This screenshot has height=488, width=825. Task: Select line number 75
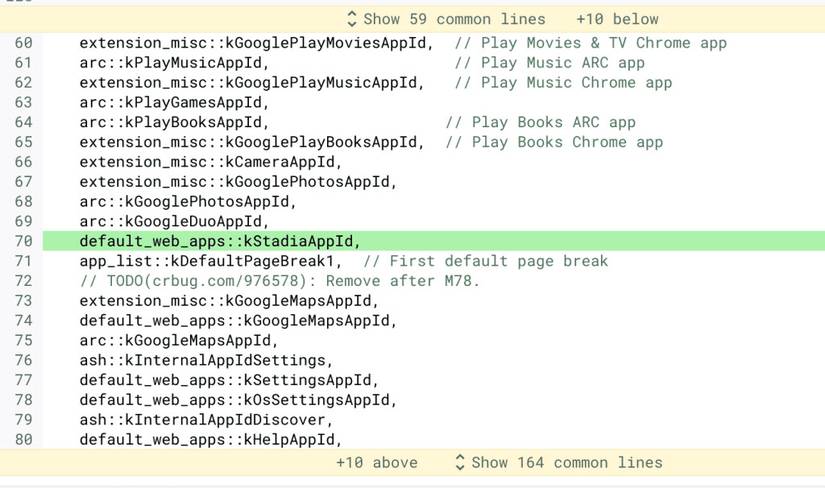tap(23, 340)
